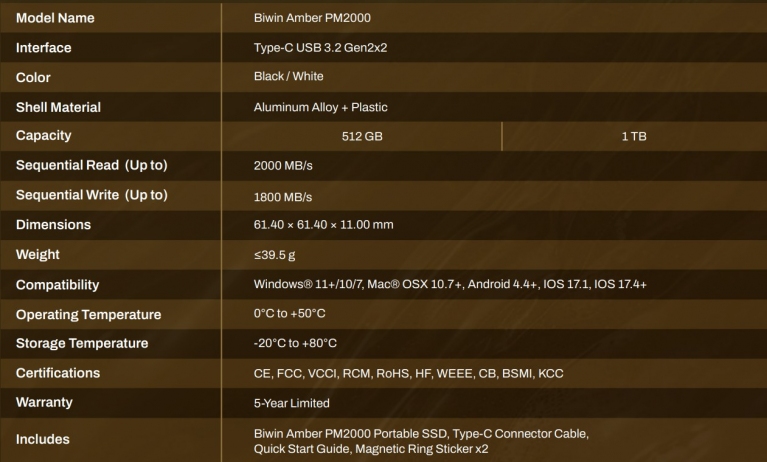This screenshot has width=767, height=462.
Task: Click the 'Certifications' row label
Action: point(58,373)
